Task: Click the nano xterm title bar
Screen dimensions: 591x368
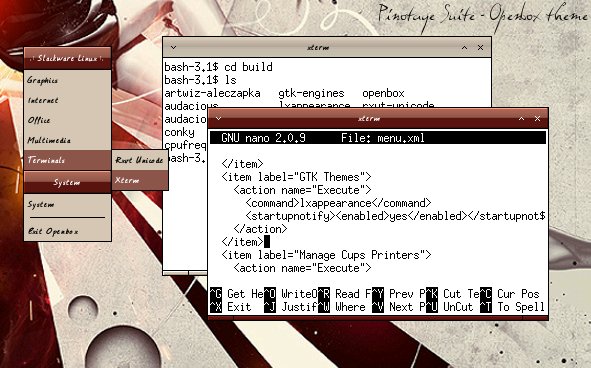Action: [x=378, y=118]
